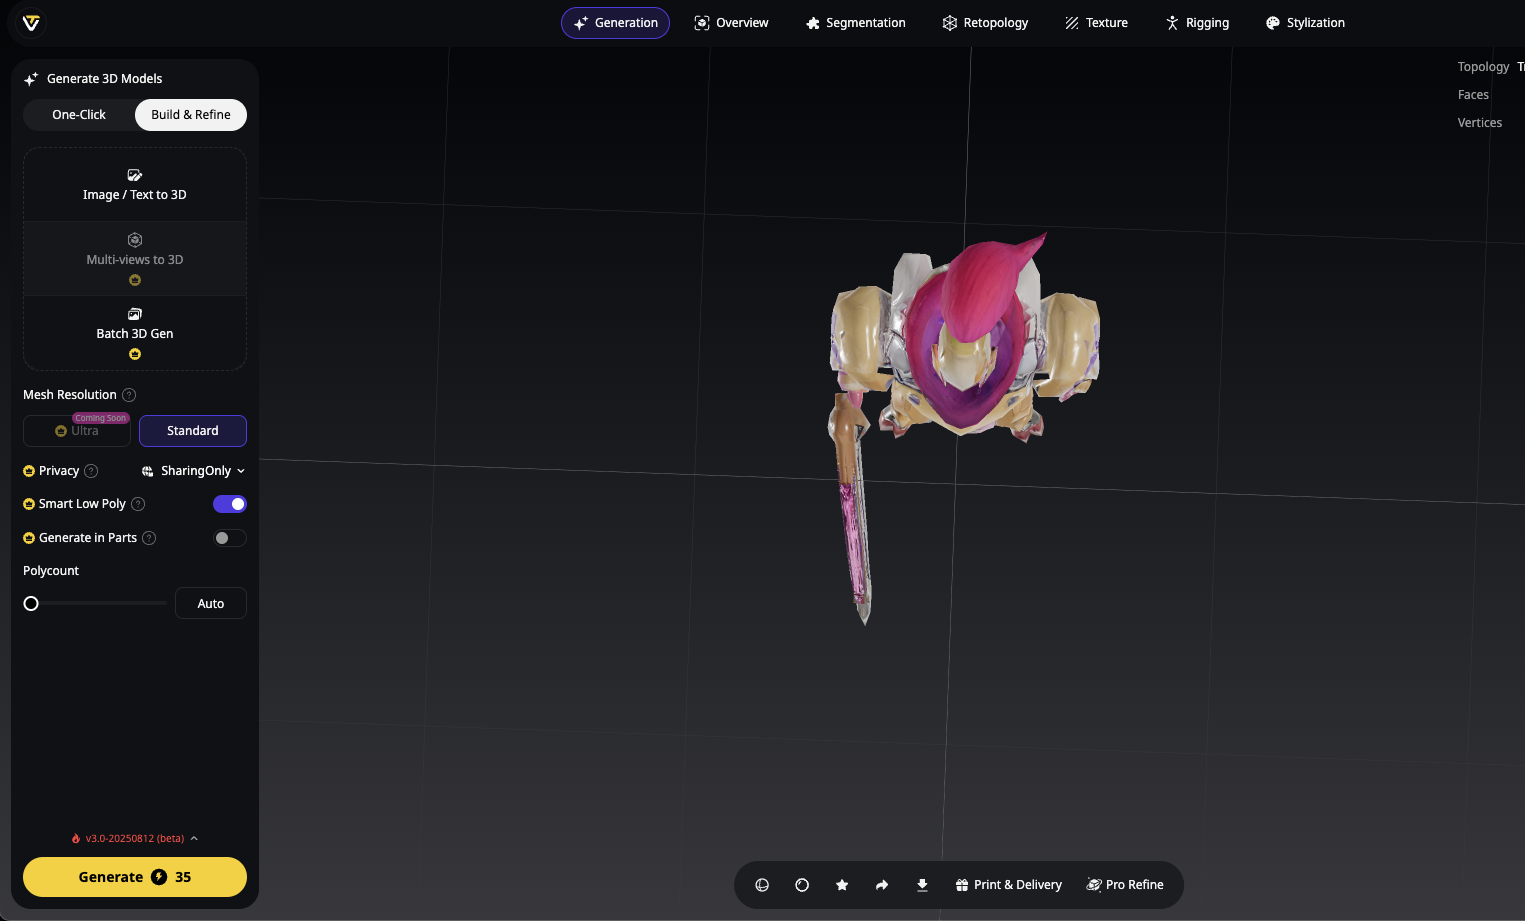Click the Tripo logo in top-left corner

[31, 23]
